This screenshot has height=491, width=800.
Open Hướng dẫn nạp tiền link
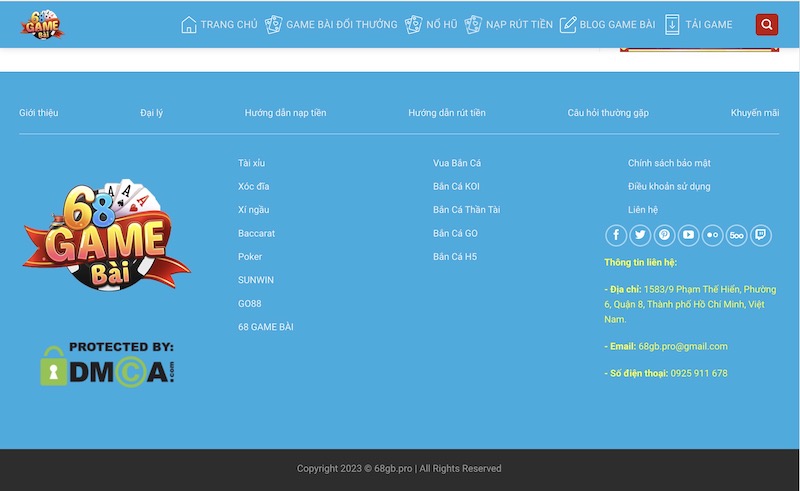tap(285, 113)
